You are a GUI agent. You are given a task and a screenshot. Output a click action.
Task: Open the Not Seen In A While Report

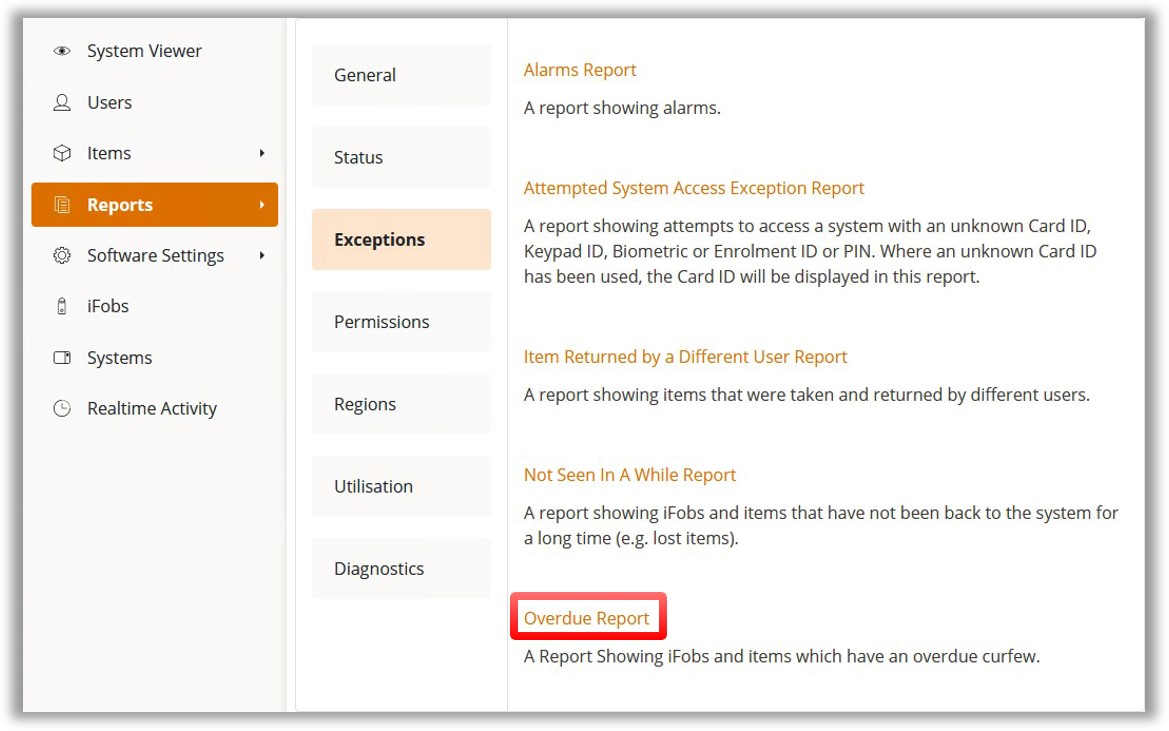pyautogui.click(x=630, y=475)
